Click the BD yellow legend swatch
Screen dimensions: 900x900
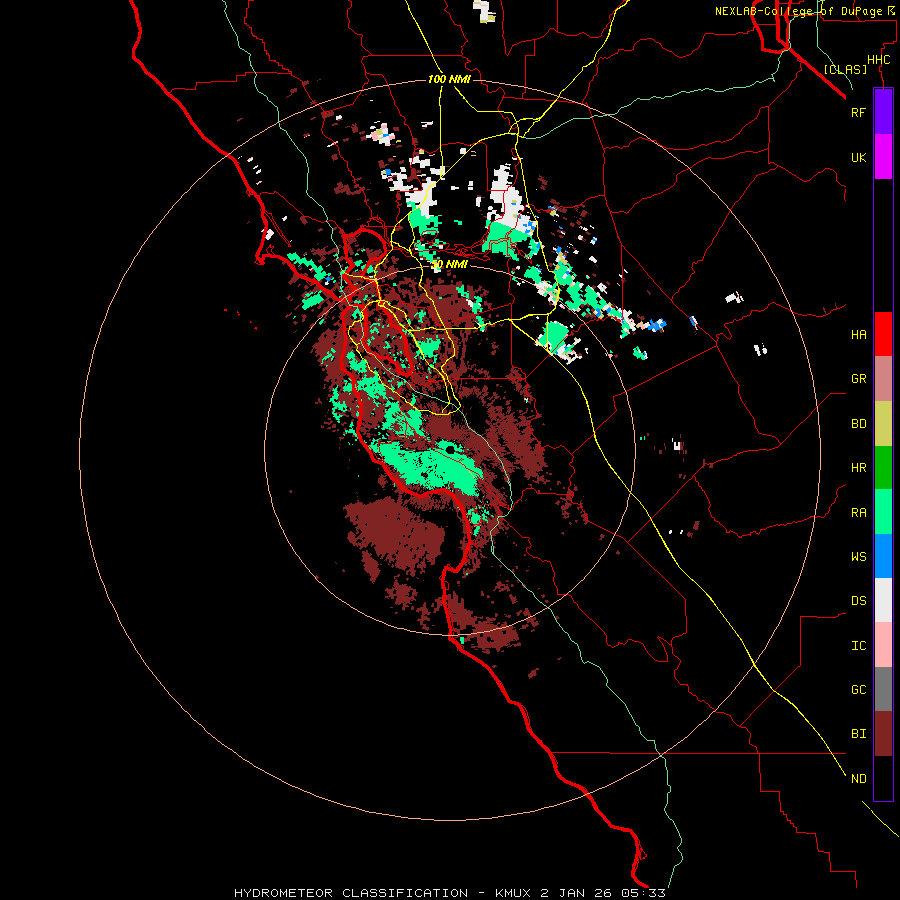[883, 424]
